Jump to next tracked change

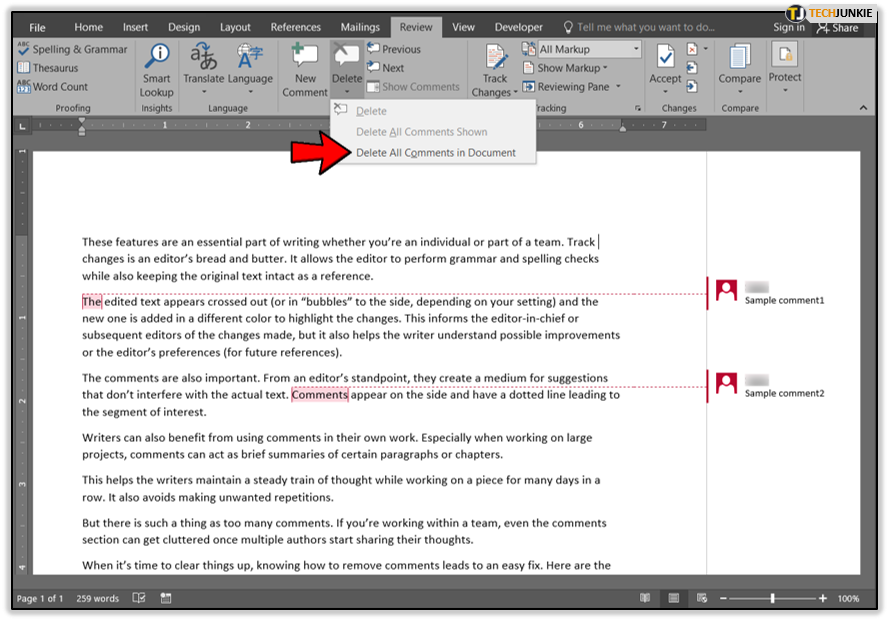coord(692,87)
